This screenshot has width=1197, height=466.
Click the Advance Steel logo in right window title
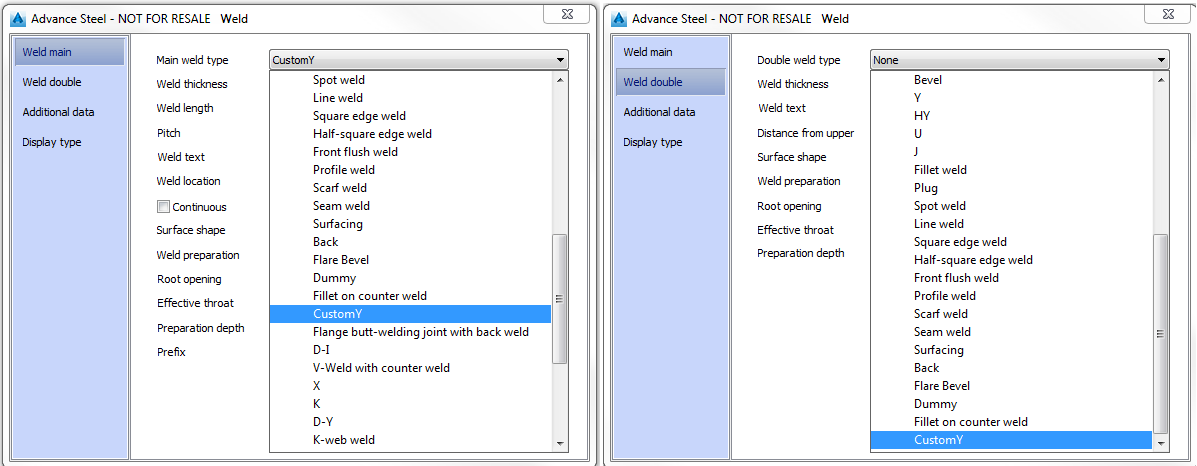pyautogui.click(x=619, y=18)
